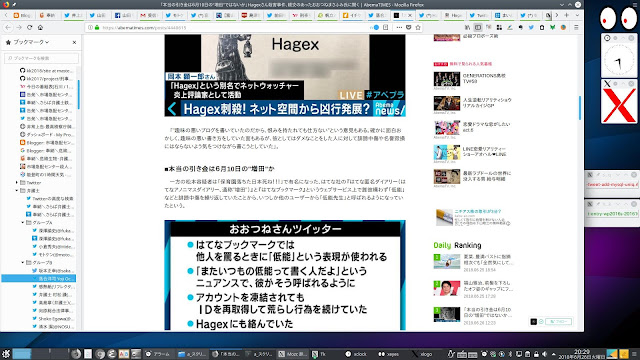Image resolution: width=640 pixels, height=360 pixels.
Task: Open LINE恋愛リアリティーショー recommendation
Action: pos(473,152)
